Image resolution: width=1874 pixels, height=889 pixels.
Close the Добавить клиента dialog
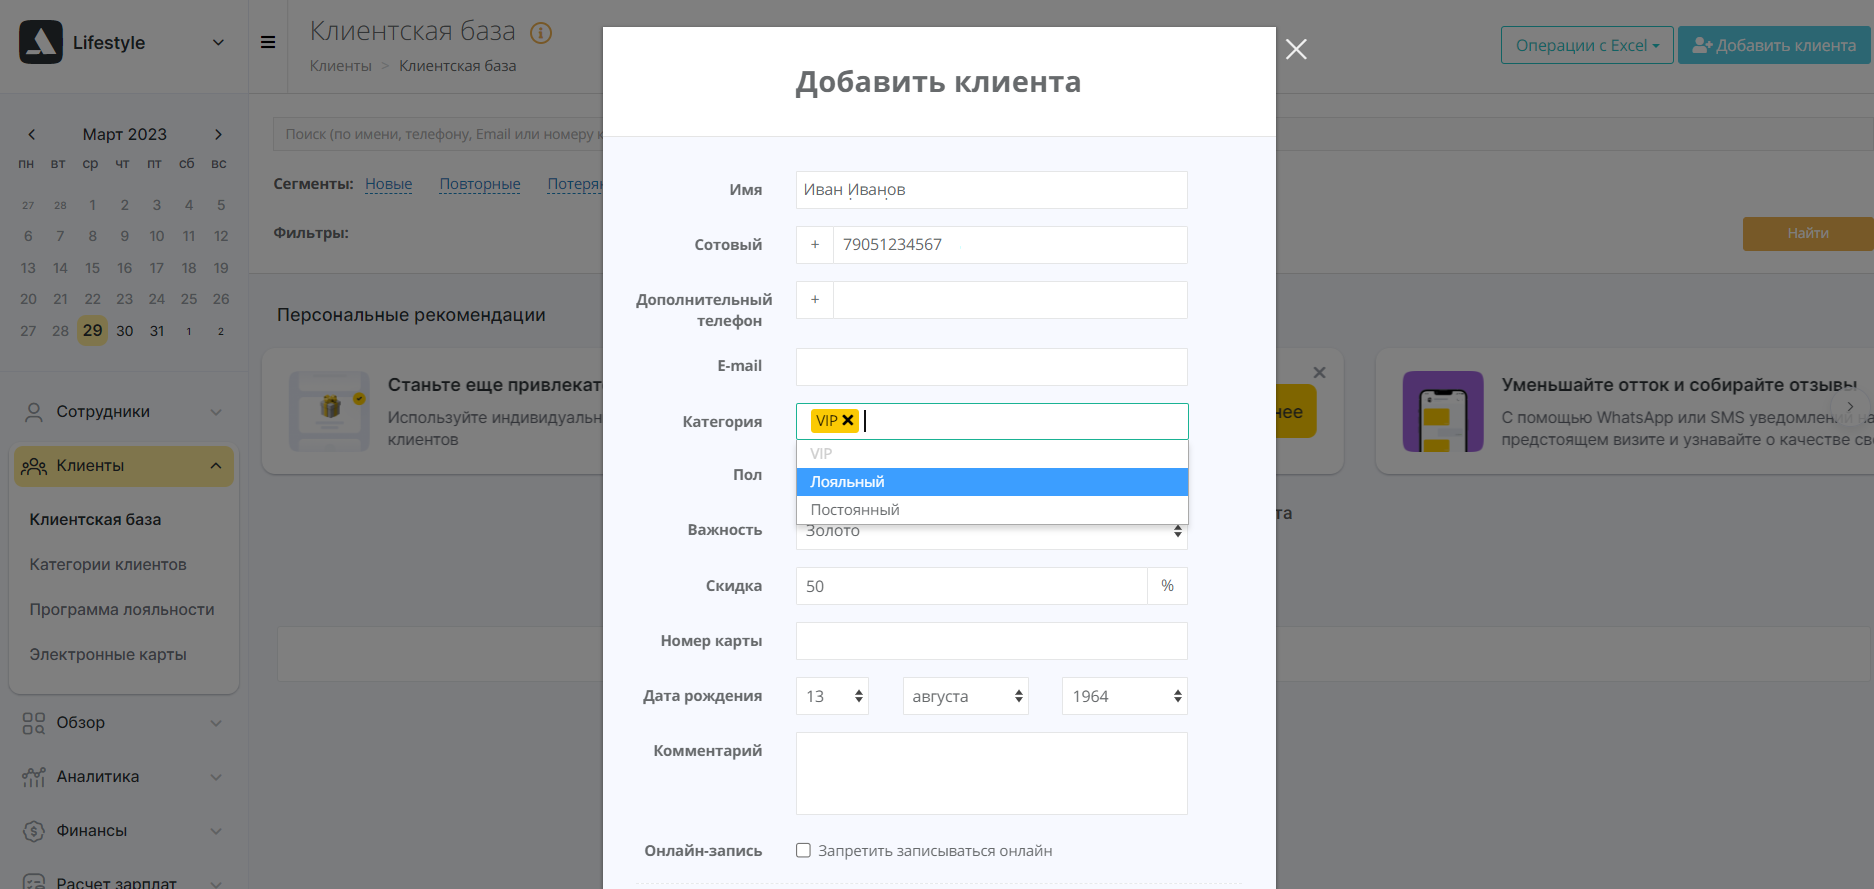pos(1296,49)
